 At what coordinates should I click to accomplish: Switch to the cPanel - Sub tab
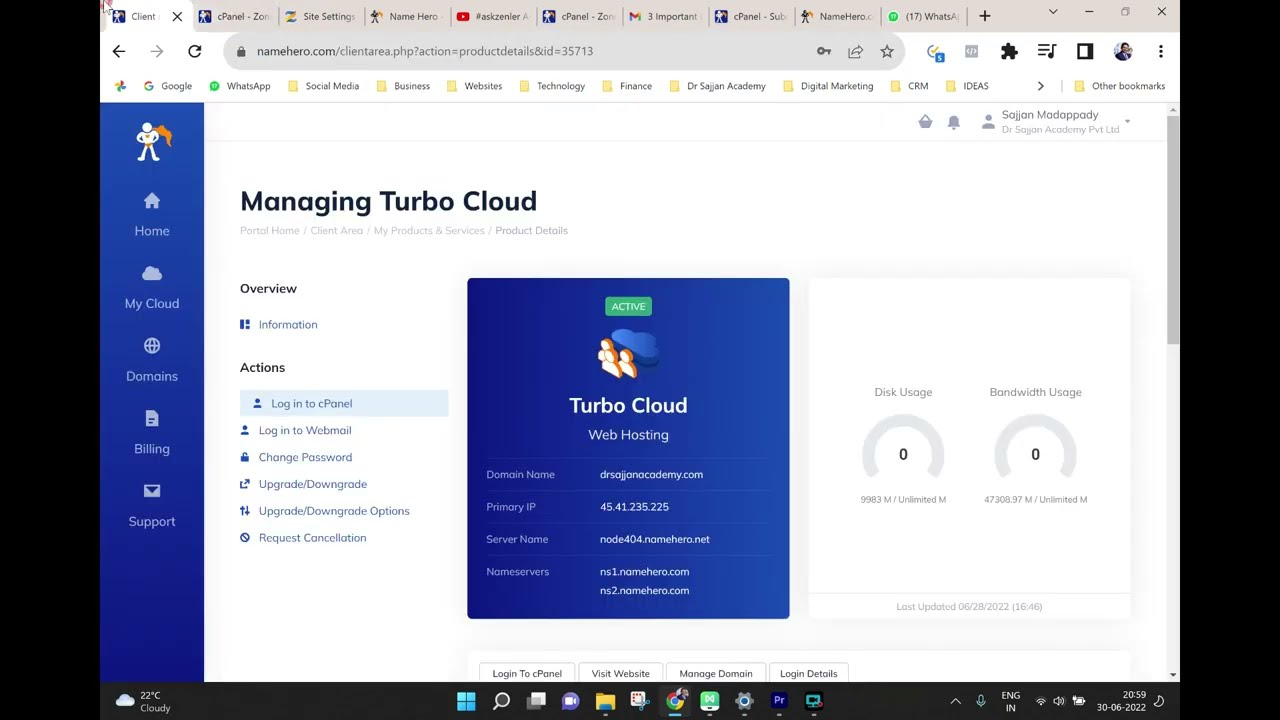(x=750, y=16)
